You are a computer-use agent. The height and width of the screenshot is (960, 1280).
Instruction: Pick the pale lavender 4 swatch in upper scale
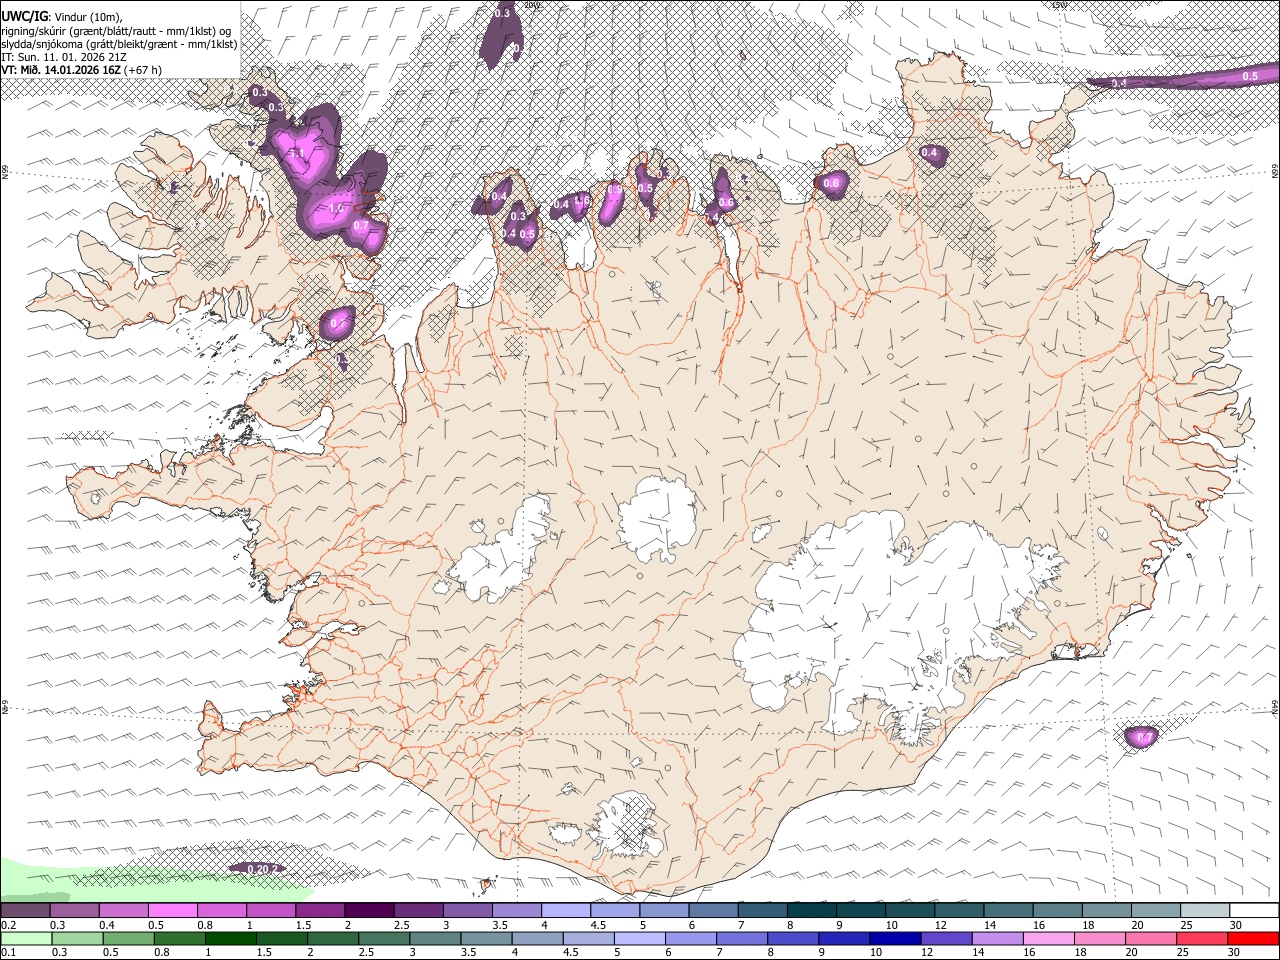coord(564,911)
